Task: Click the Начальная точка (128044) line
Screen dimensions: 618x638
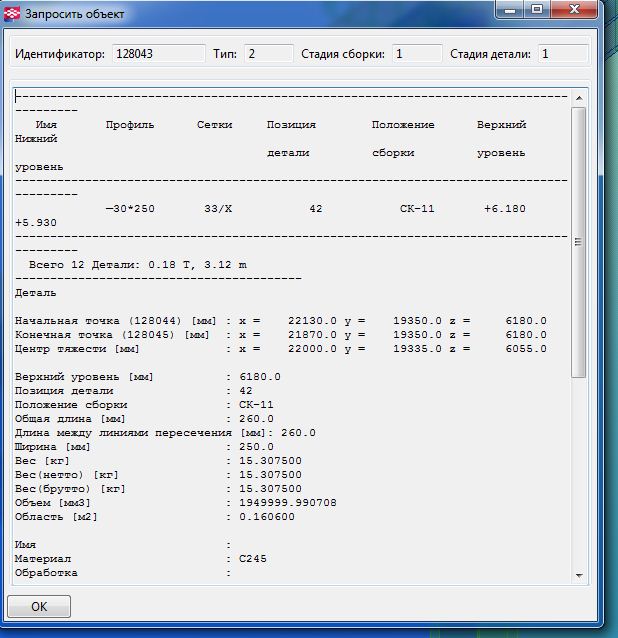Action: (x=280, y=321)
